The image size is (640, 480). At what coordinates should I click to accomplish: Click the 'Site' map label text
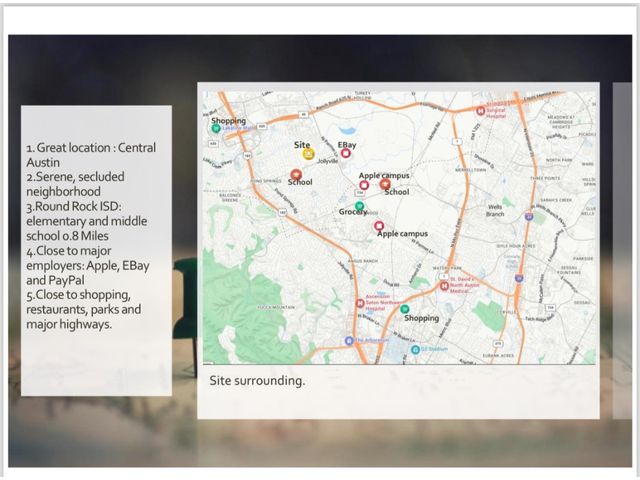(302, 145)
